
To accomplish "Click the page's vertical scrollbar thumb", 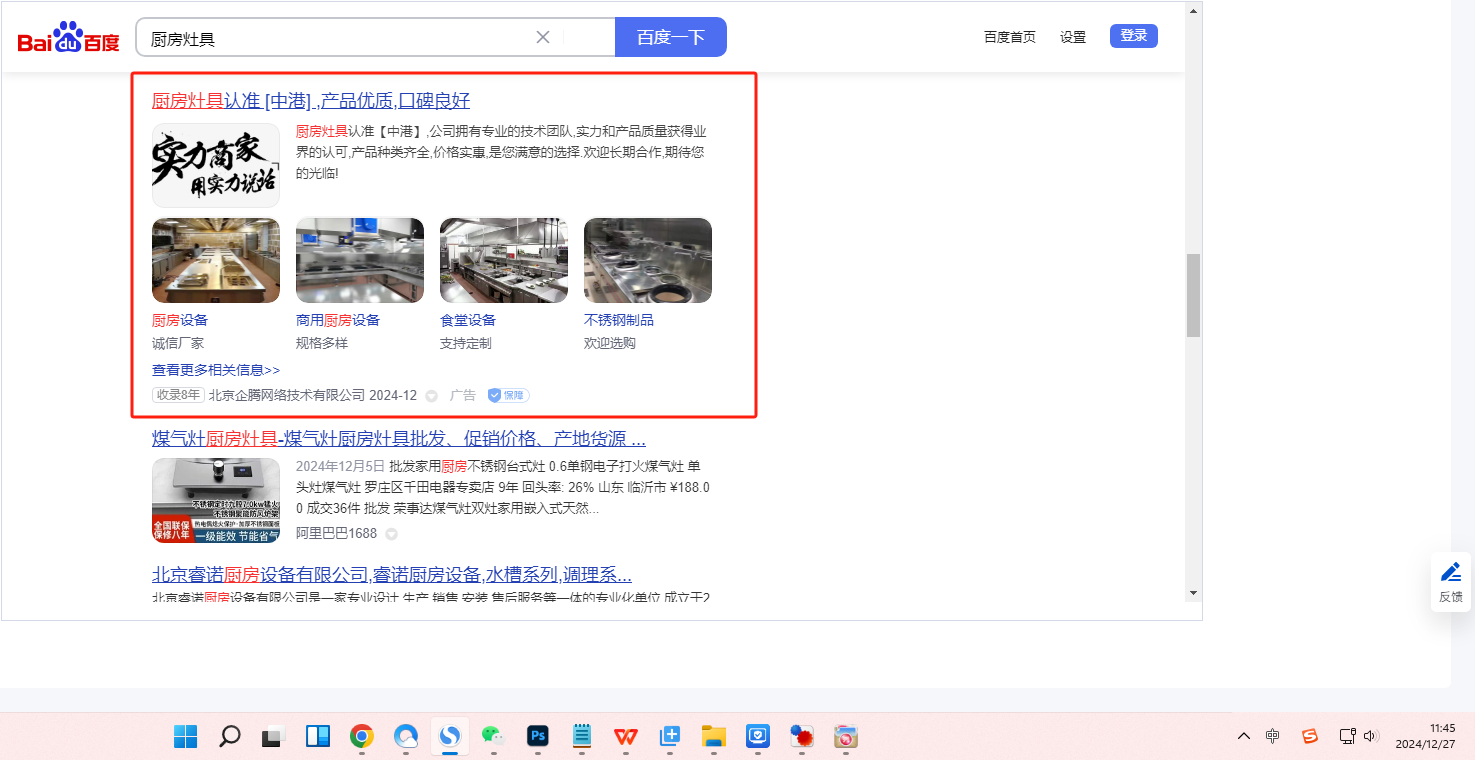I will click(x=1193, y=295).
